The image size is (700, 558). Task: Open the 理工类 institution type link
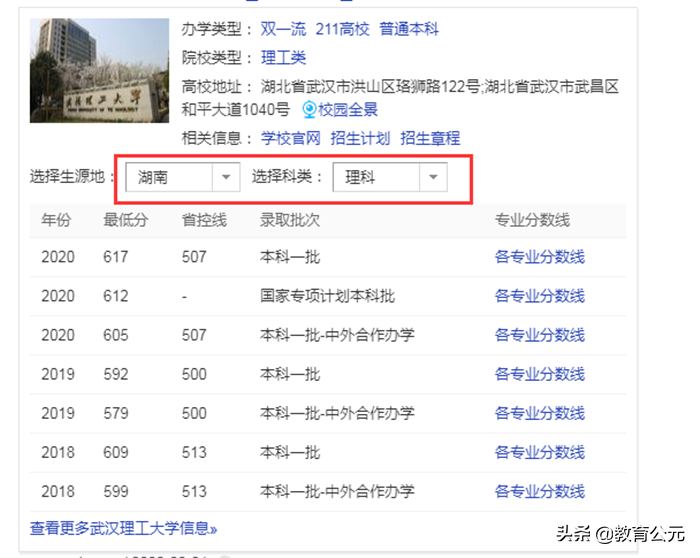pyautogui.click(x=283, y=58)
